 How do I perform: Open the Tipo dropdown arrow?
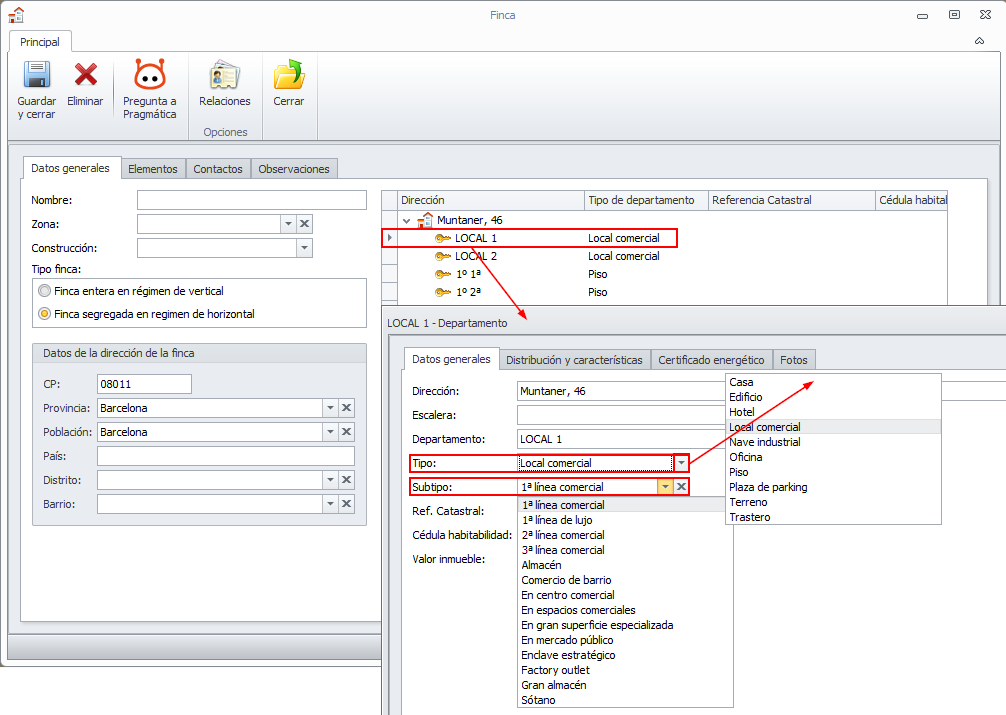[x=681, y=463]
